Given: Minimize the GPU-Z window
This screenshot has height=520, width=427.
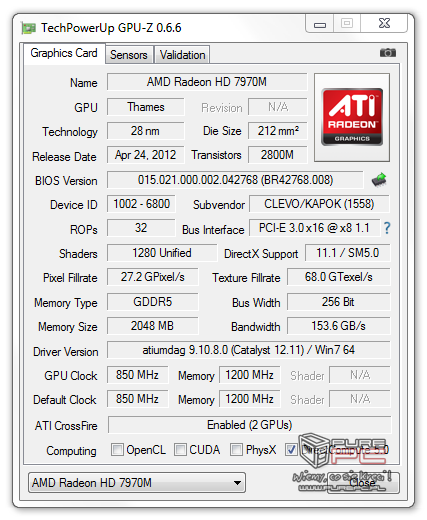Looking at the screenshot, I should pyautogui.click(x=320, y=24).
